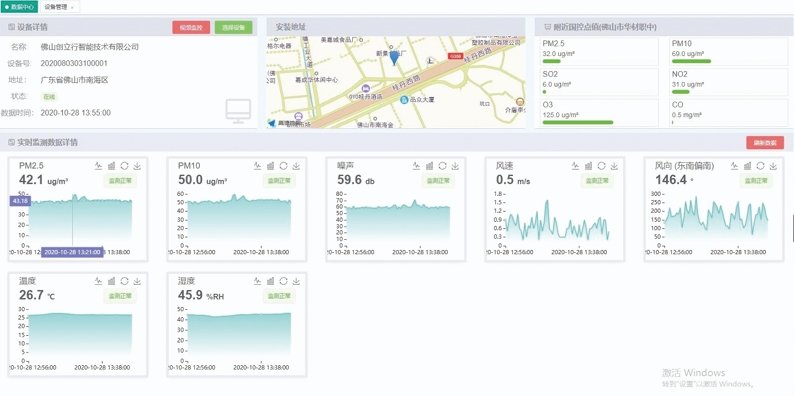Click the red 刷新数据 button
Screen dimensions: 794x396
[765, 143]
